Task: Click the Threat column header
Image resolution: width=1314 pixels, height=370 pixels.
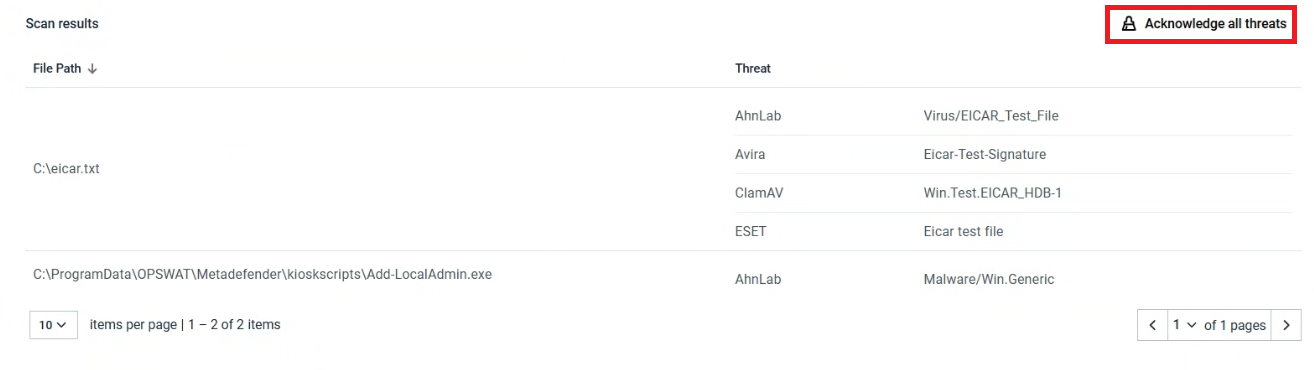Action: (753, 68)
